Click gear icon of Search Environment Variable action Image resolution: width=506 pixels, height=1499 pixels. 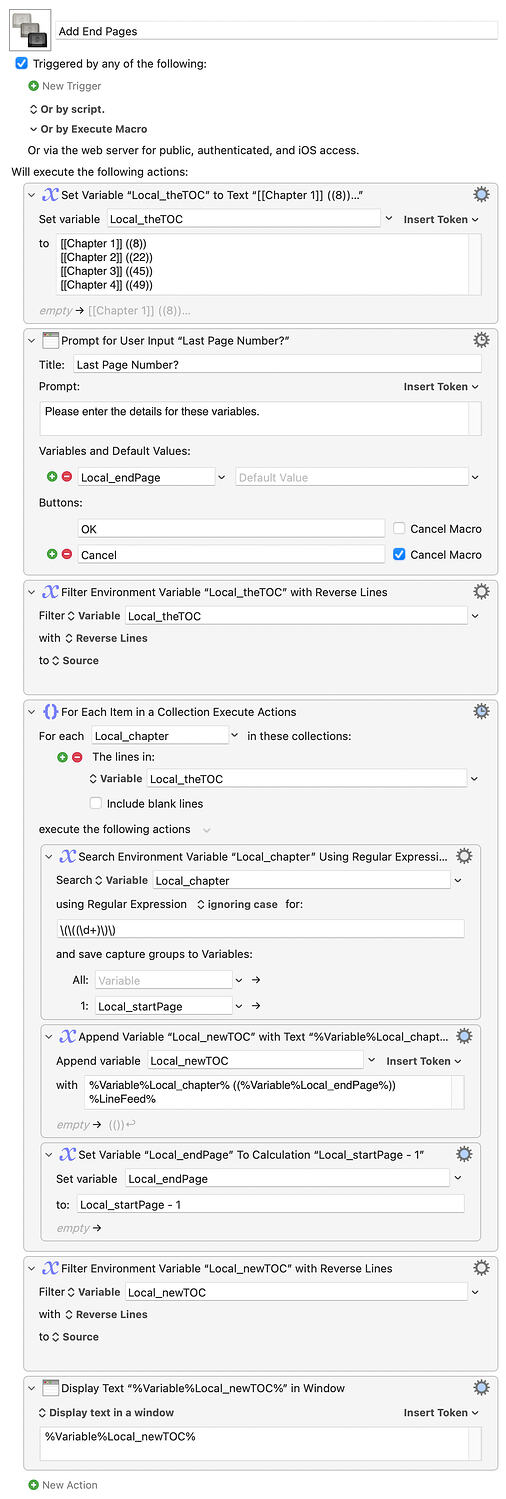(464, 856)
